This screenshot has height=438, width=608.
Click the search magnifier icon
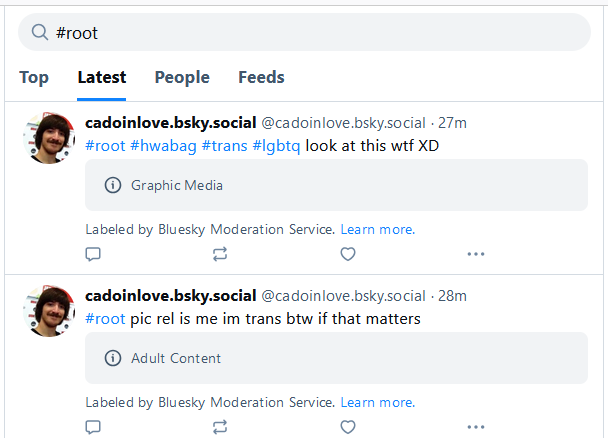[40, 32]
